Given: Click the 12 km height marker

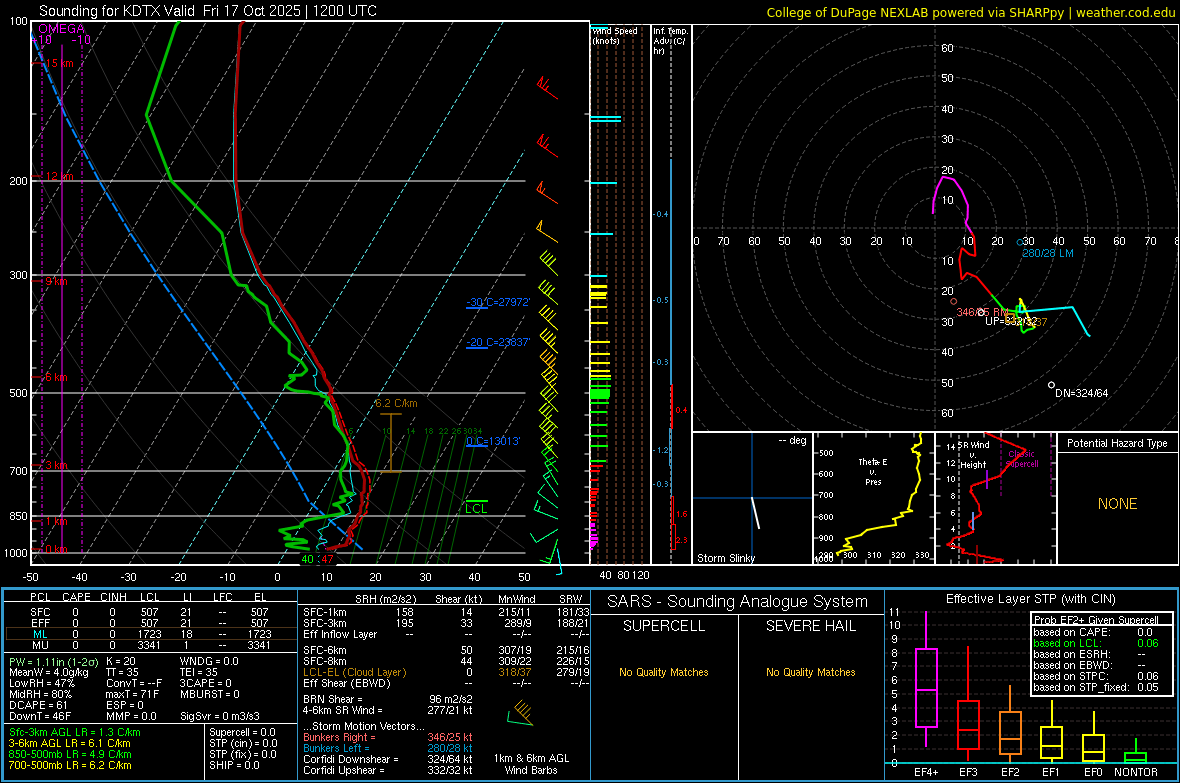Looking at the screenshot, I should click(x=59, y=176).
